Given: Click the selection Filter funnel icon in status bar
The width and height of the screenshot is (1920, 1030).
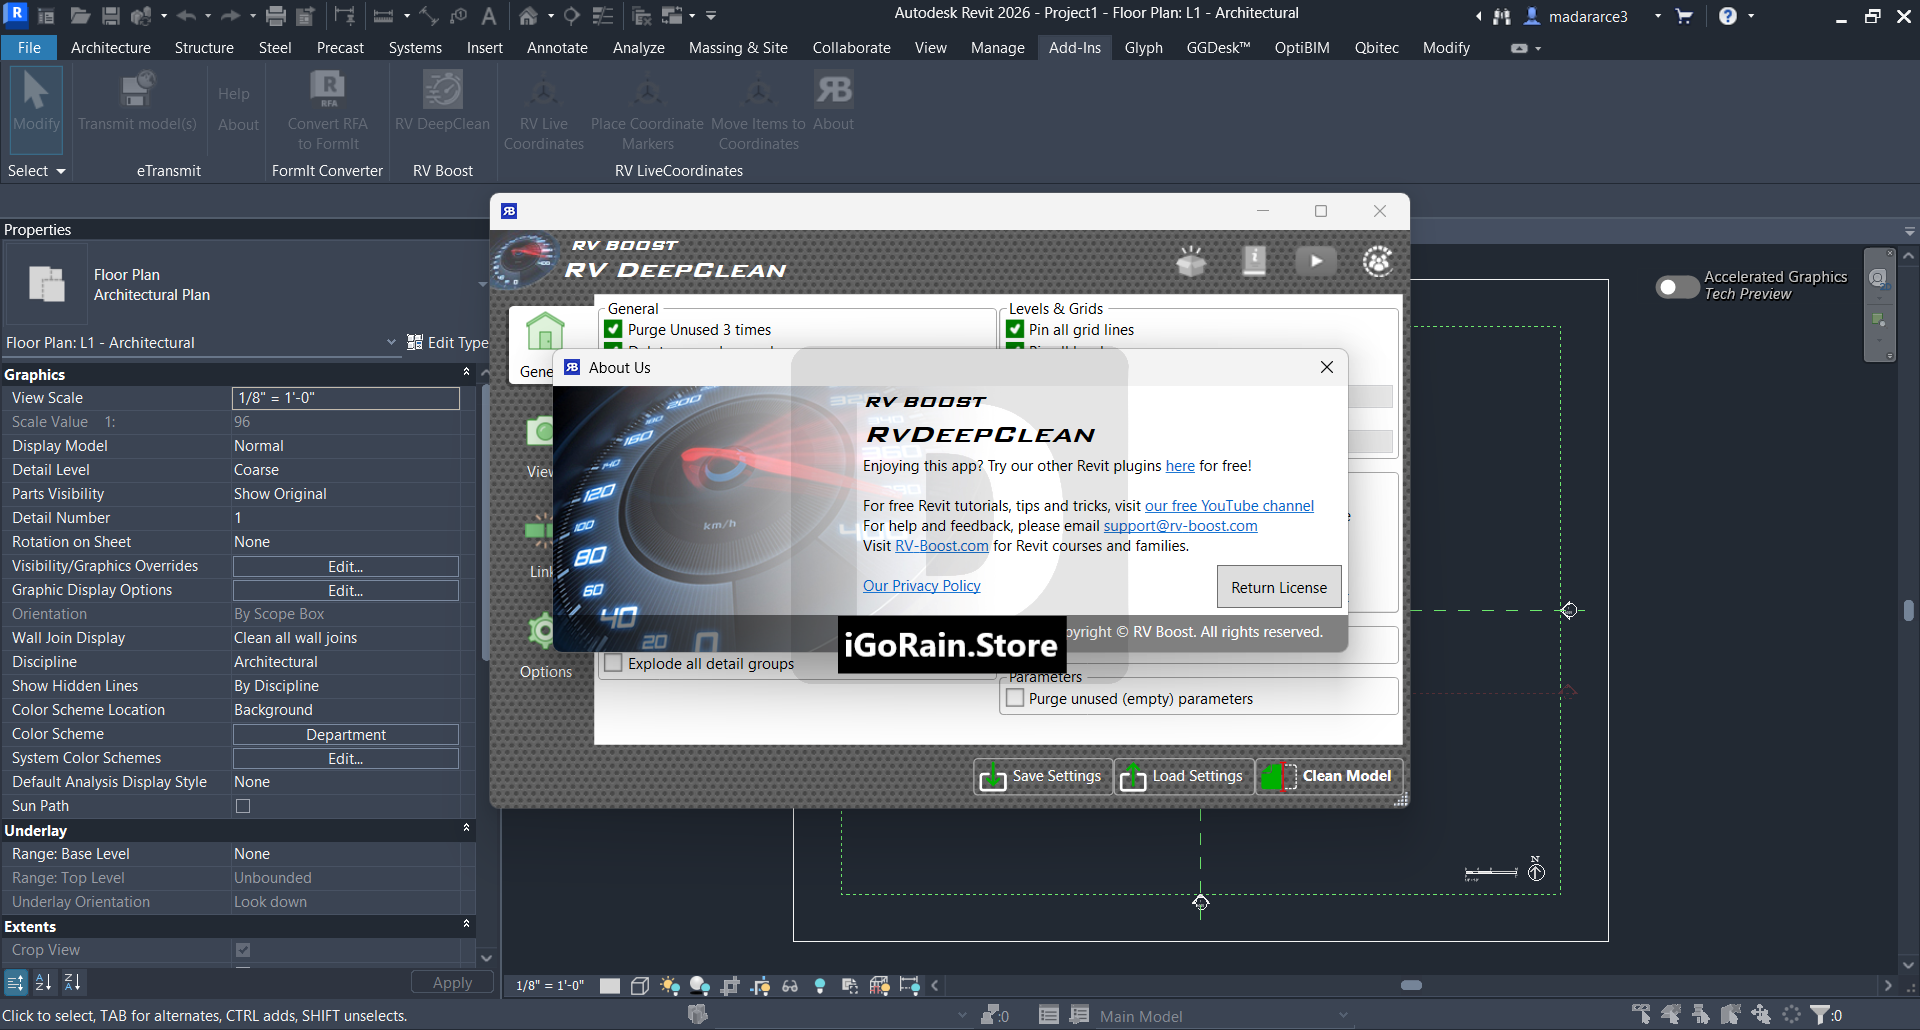Looking at the screenshot, I should coord(1820,1015).
